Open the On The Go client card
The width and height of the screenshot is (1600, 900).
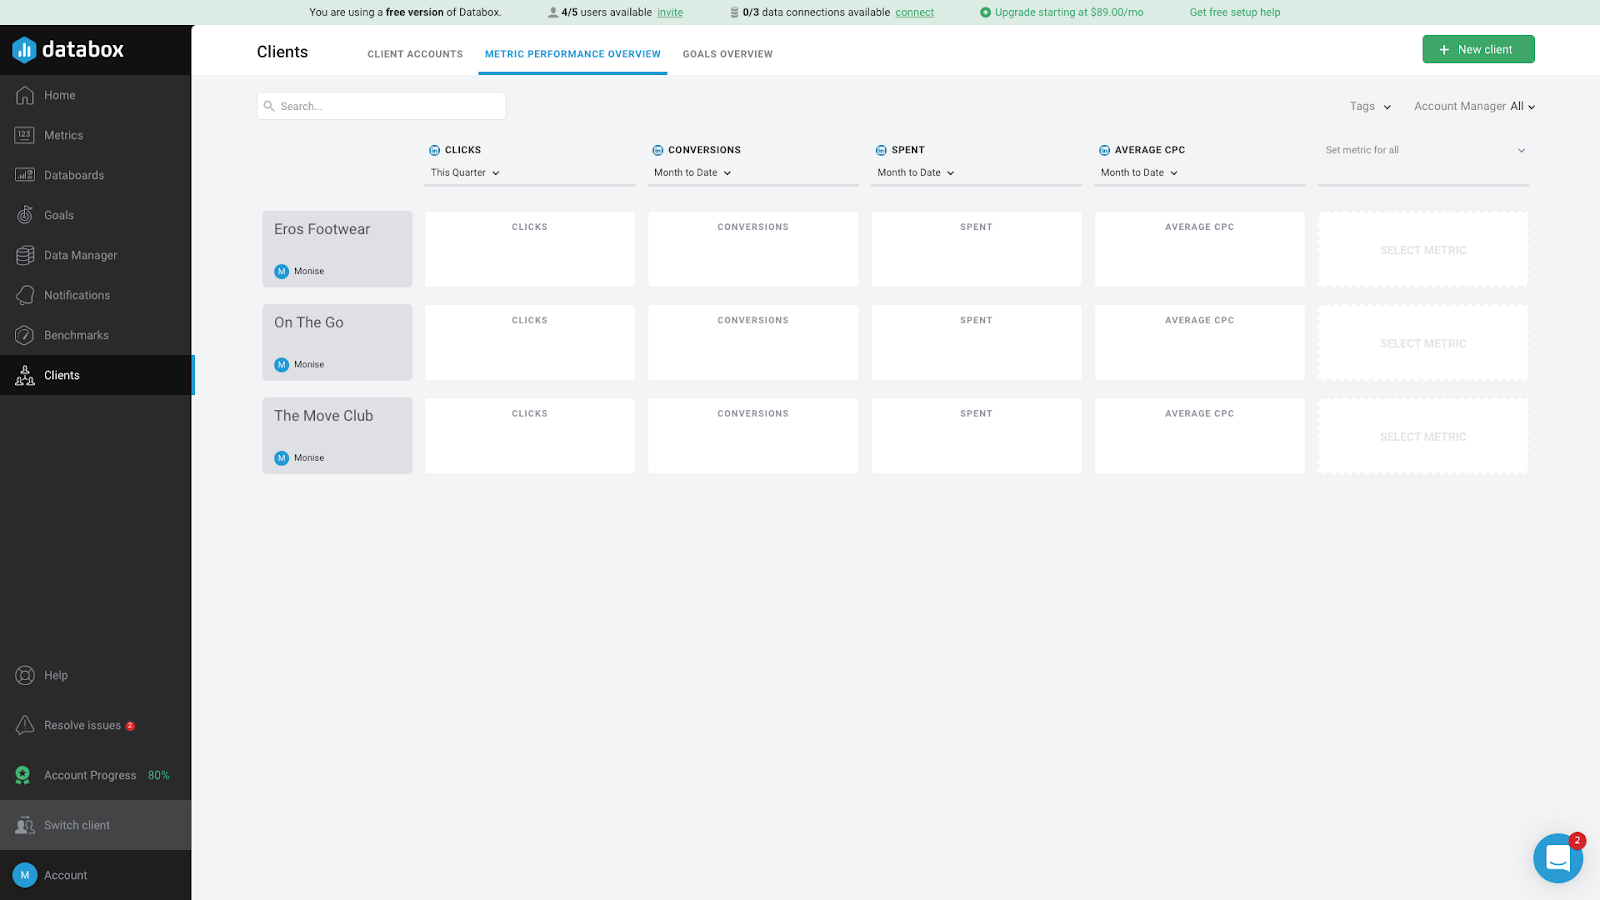coord(337,342)
